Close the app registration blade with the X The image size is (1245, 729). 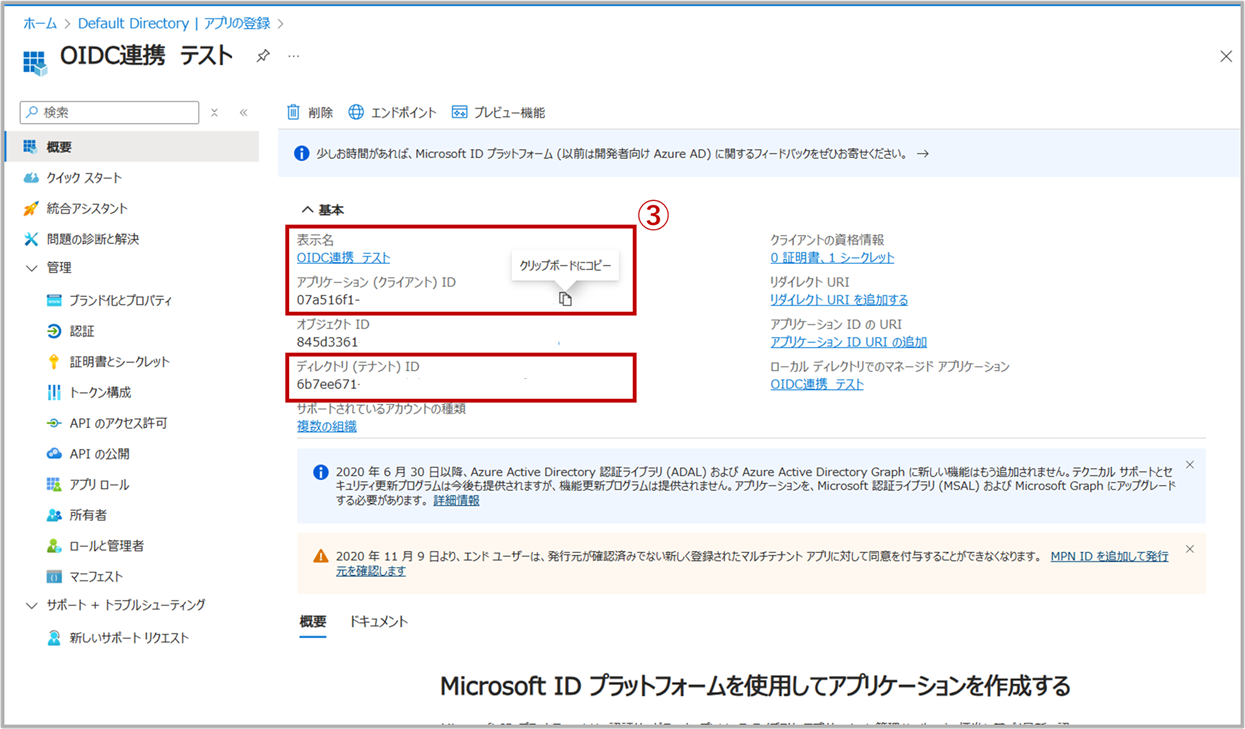1226,57
